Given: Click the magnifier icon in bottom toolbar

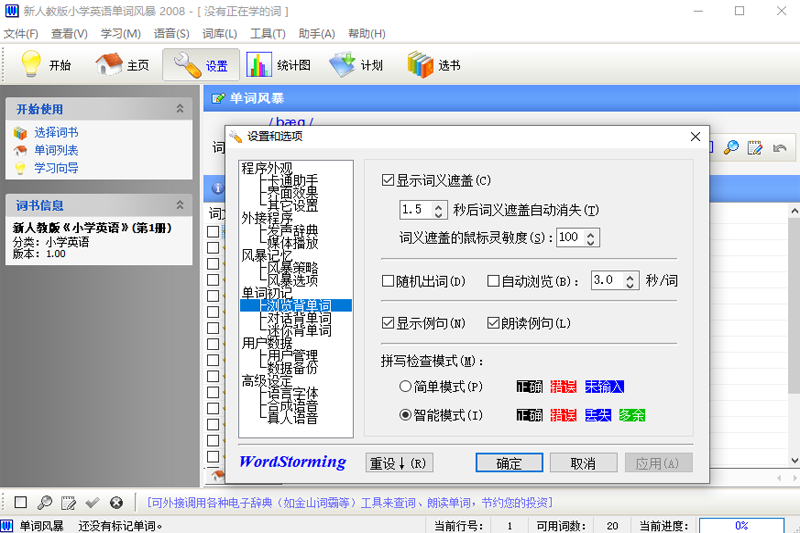Looking at the screenshot, I should [44, 502].
